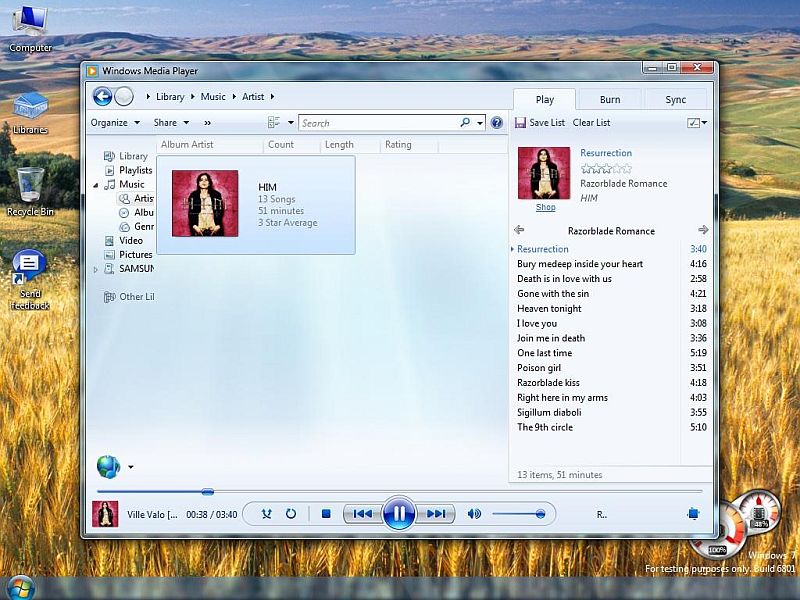Image resolution: width=800 pixels, height=600 pixels.
Task: Open the list options dropdown arrow
Action: [x=705, y=122]
